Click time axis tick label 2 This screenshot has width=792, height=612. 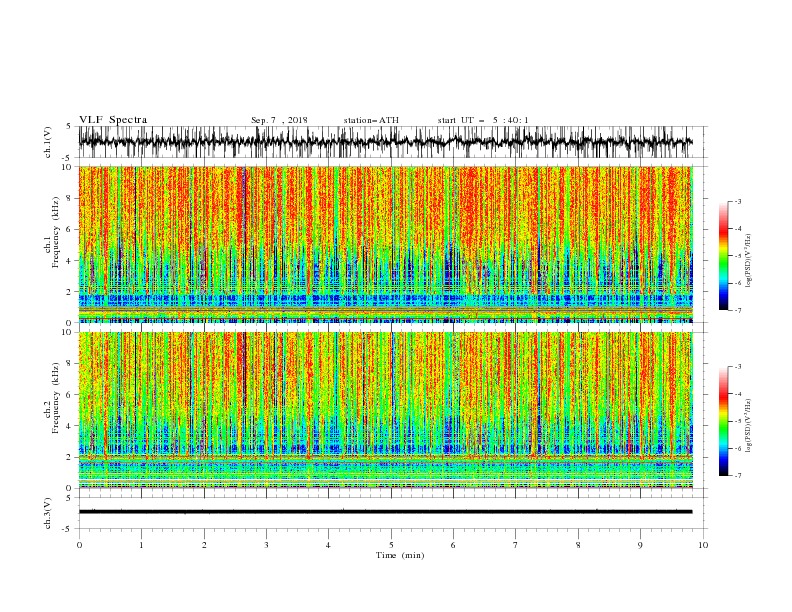pos(204,545)
